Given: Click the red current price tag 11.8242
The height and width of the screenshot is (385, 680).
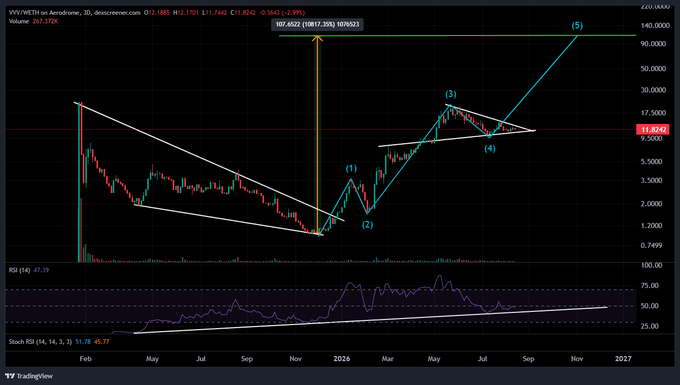Looking at the screenshot, I should [x=653, y=130].
